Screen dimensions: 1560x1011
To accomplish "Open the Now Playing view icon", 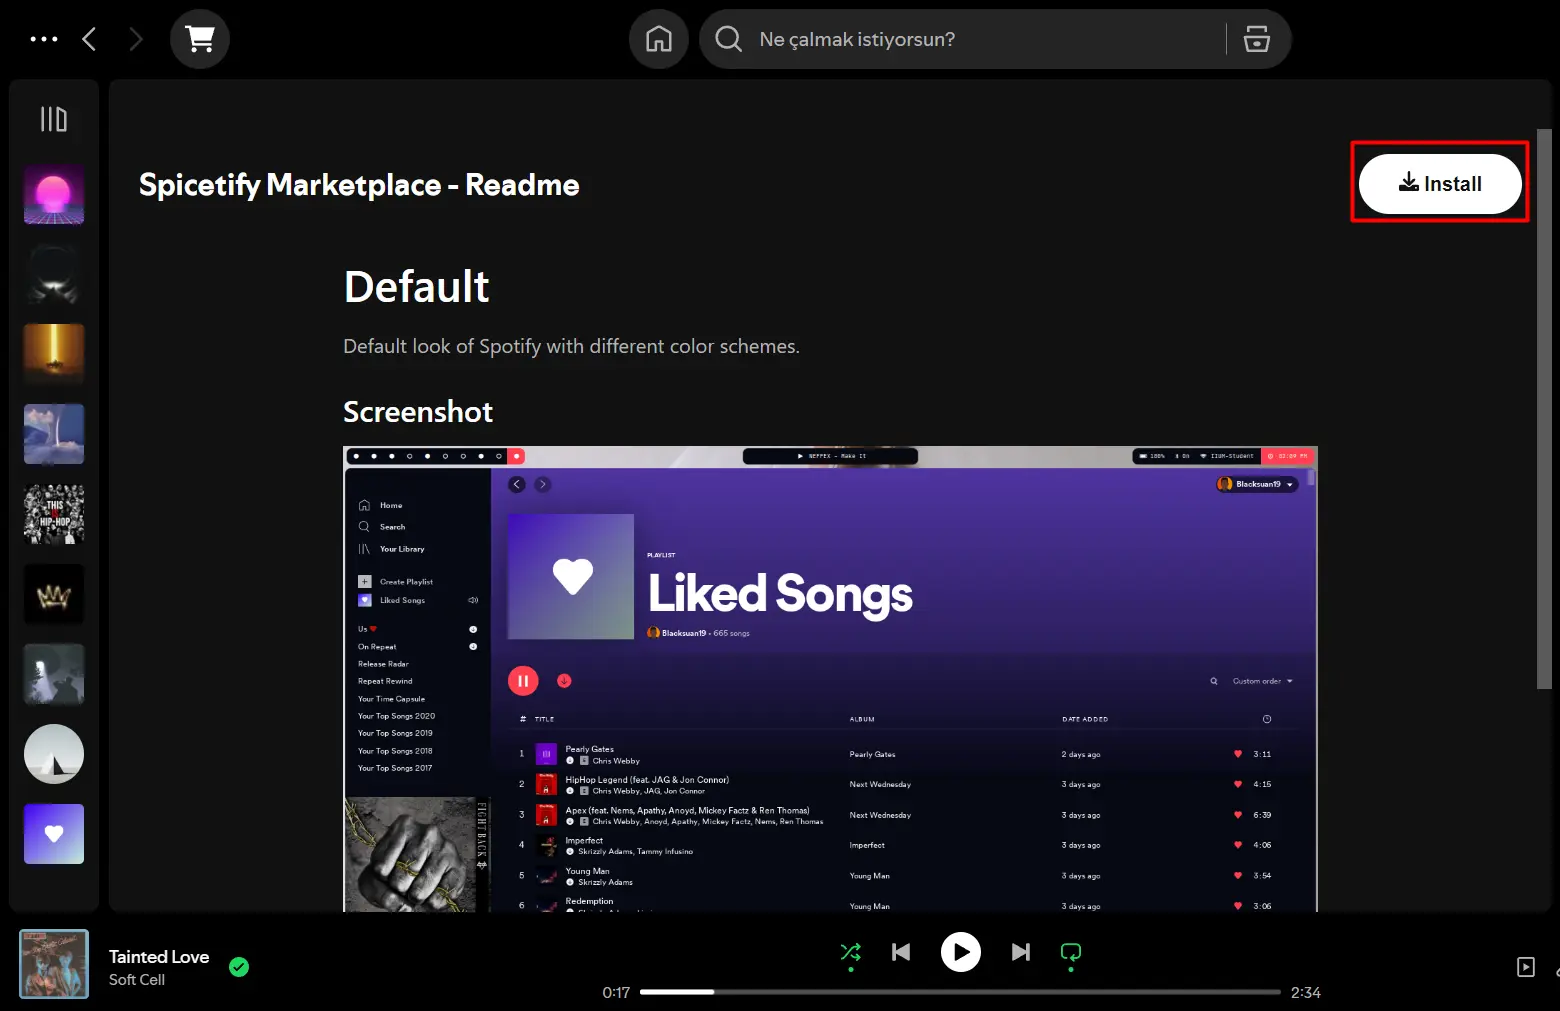I will pyautogui.click(x=1526, y=967).
